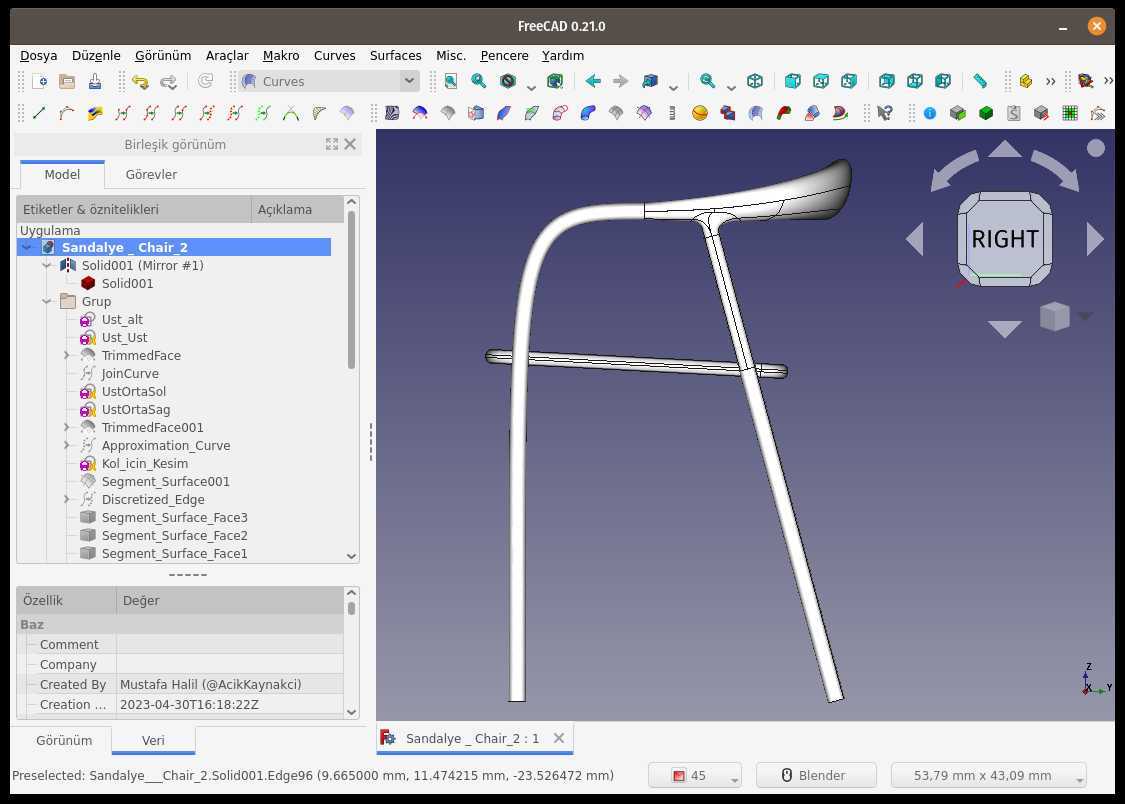Click the green grid icon in toolbar
The image size is (1125, 804).
[1070, 113]
